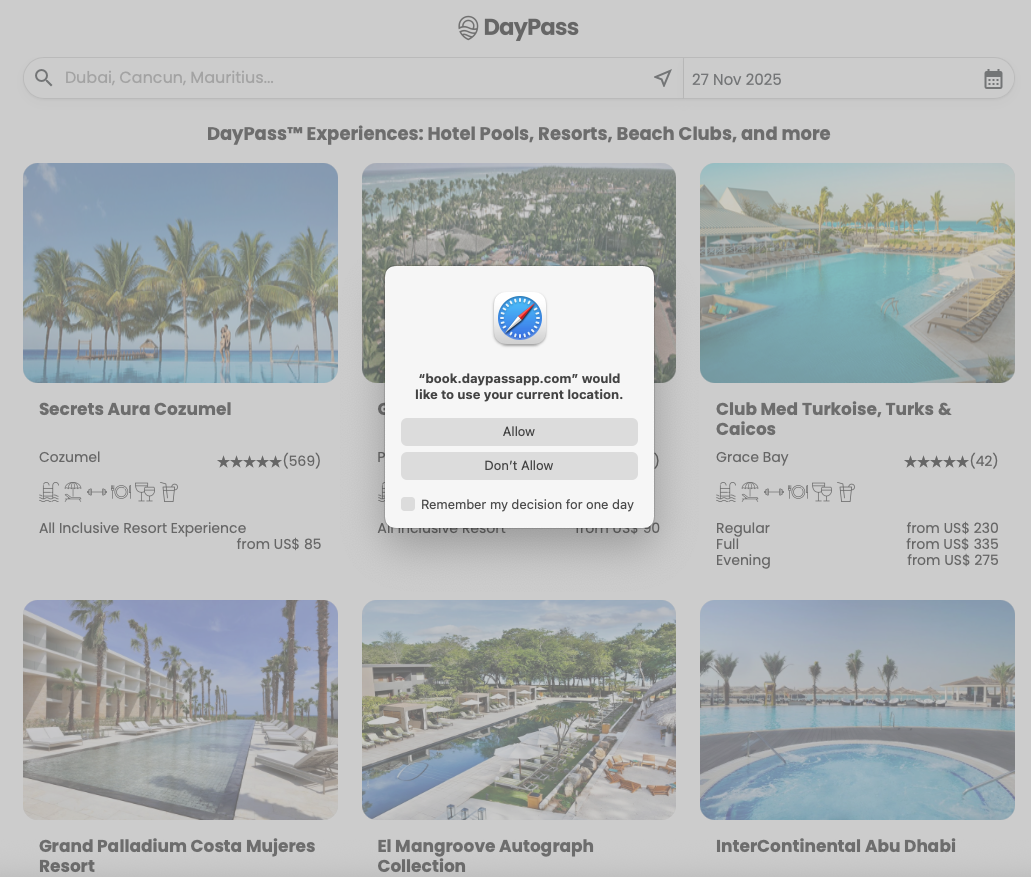The image size is (1031, 877).
Task: Click the use-my-location arrow icon
Action: [663, 78]
